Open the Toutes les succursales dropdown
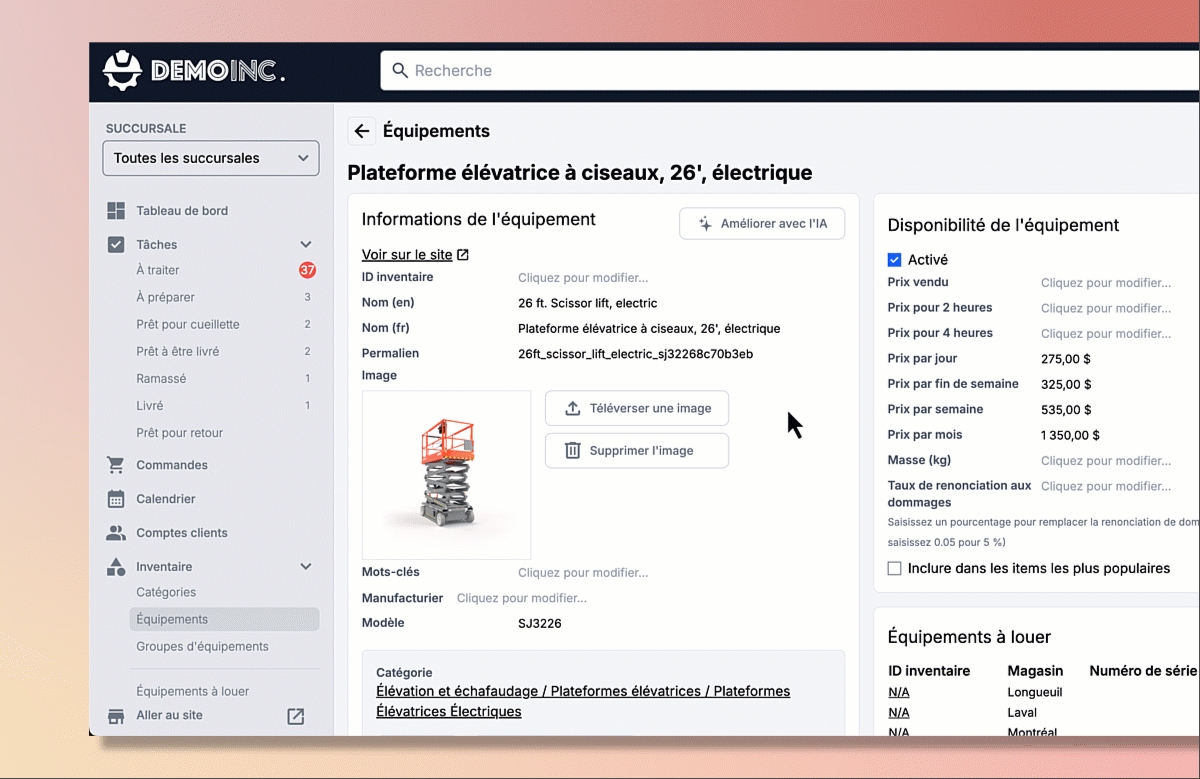 (211, 158)
